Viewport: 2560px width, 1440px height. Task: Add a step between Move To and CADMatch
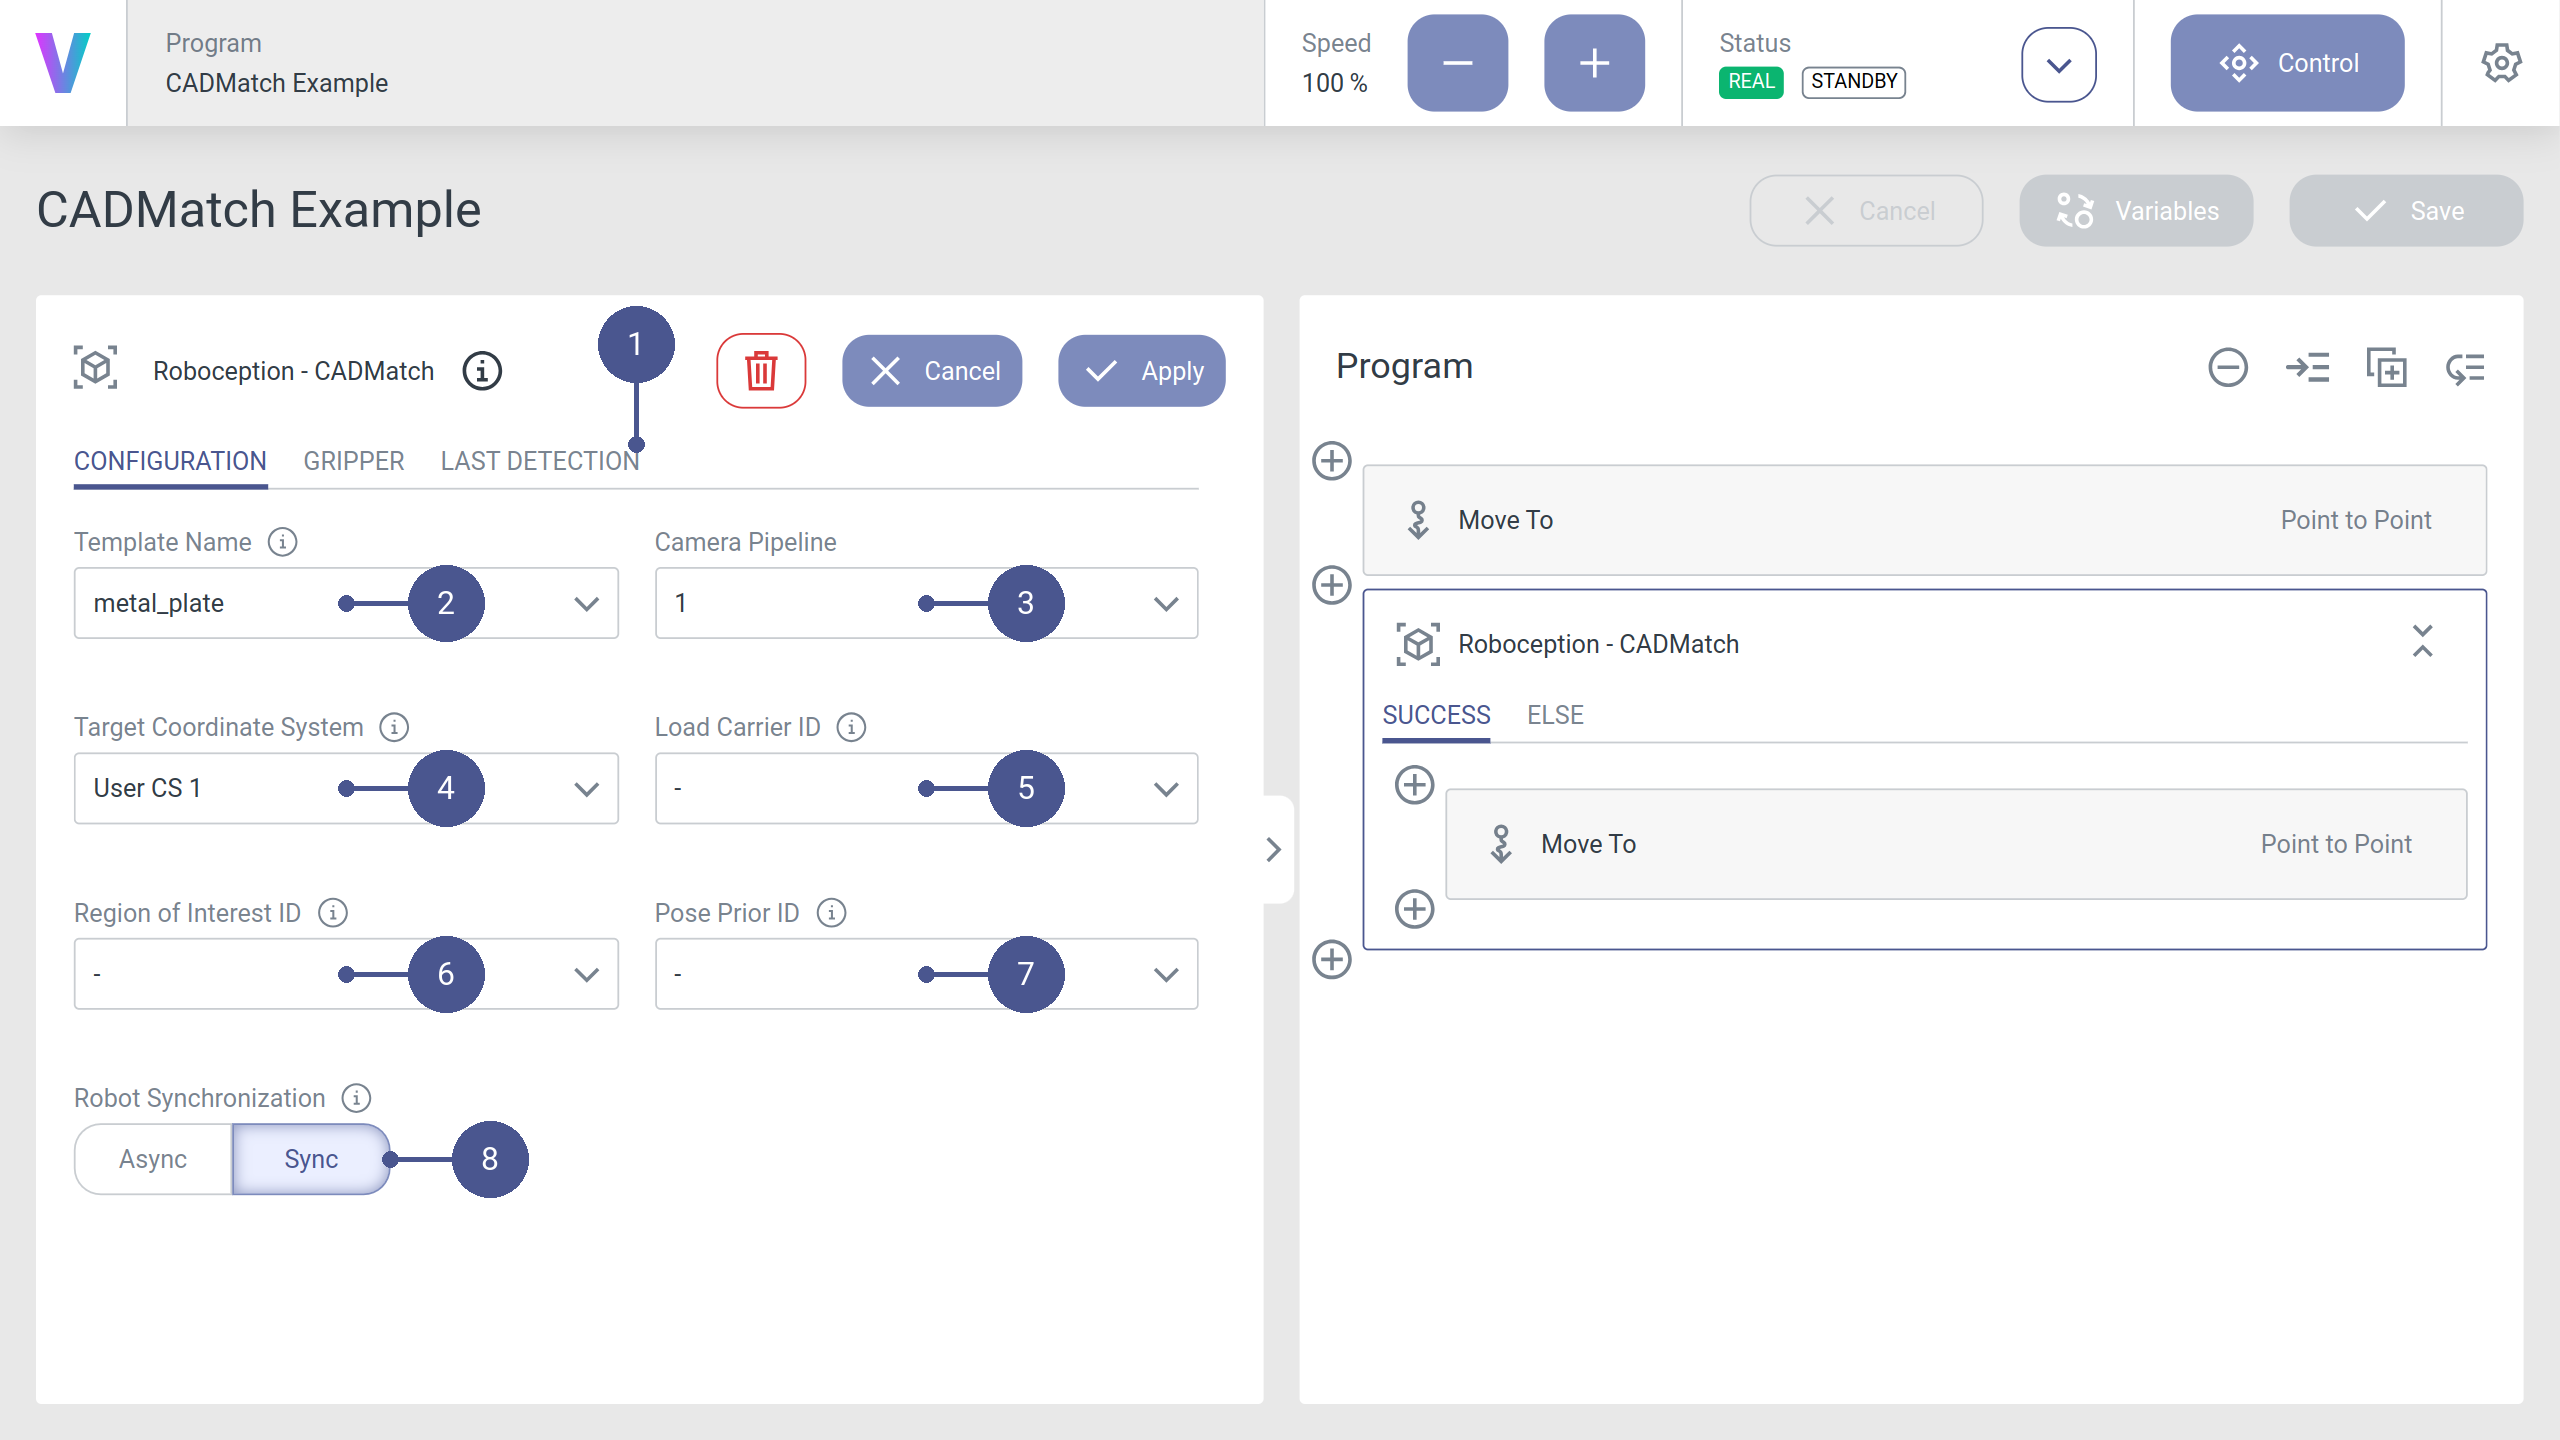(1332, 585)
